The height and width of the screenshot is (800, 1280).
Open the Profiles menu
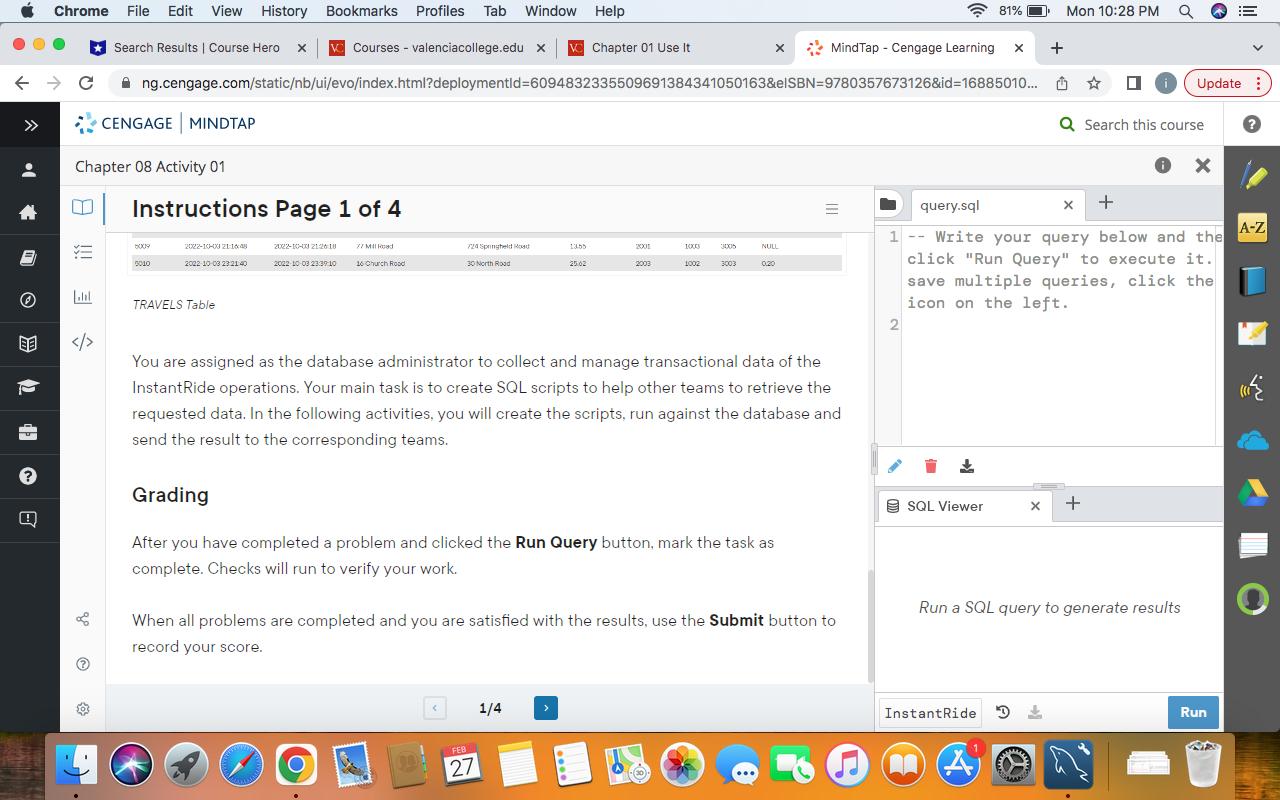440,11
